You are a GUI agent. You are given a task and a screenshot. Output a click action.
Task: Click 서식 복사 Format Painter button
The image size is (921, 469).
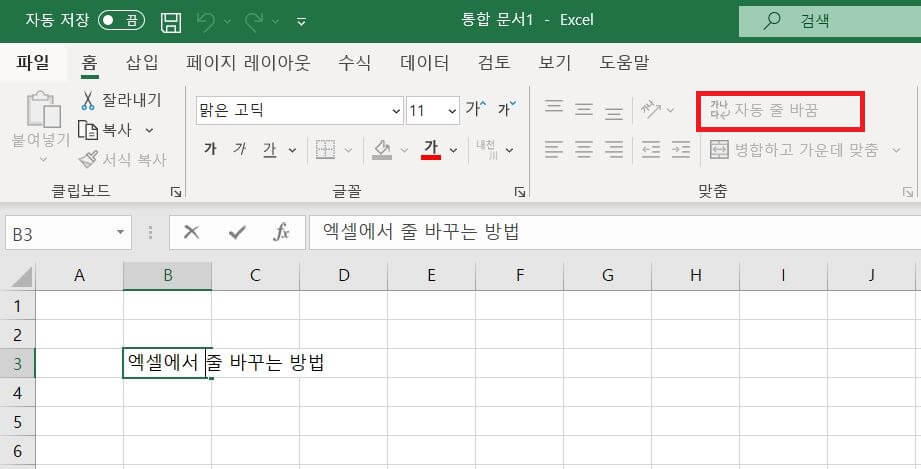pos(123,159)
